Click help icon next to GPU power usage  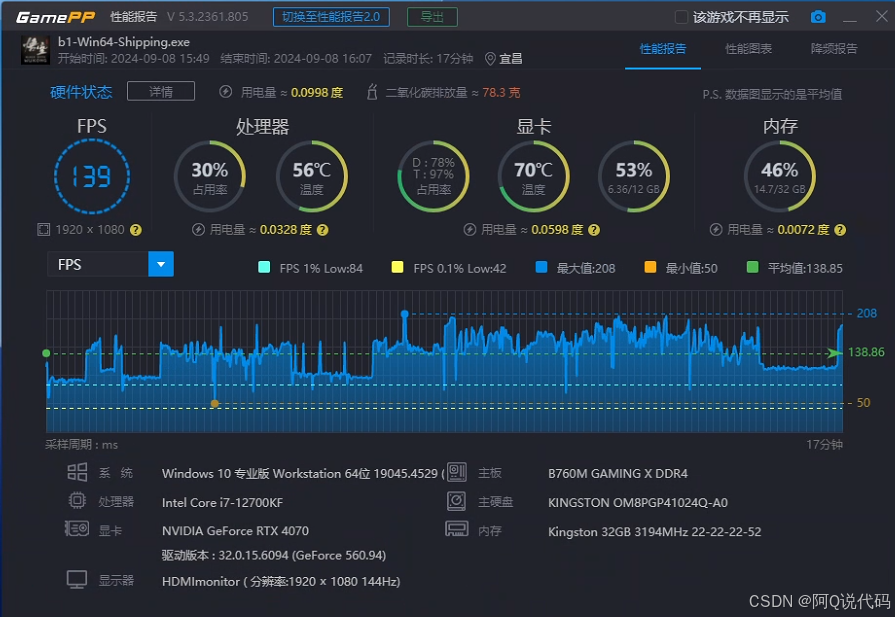click(x=594, y=230)
